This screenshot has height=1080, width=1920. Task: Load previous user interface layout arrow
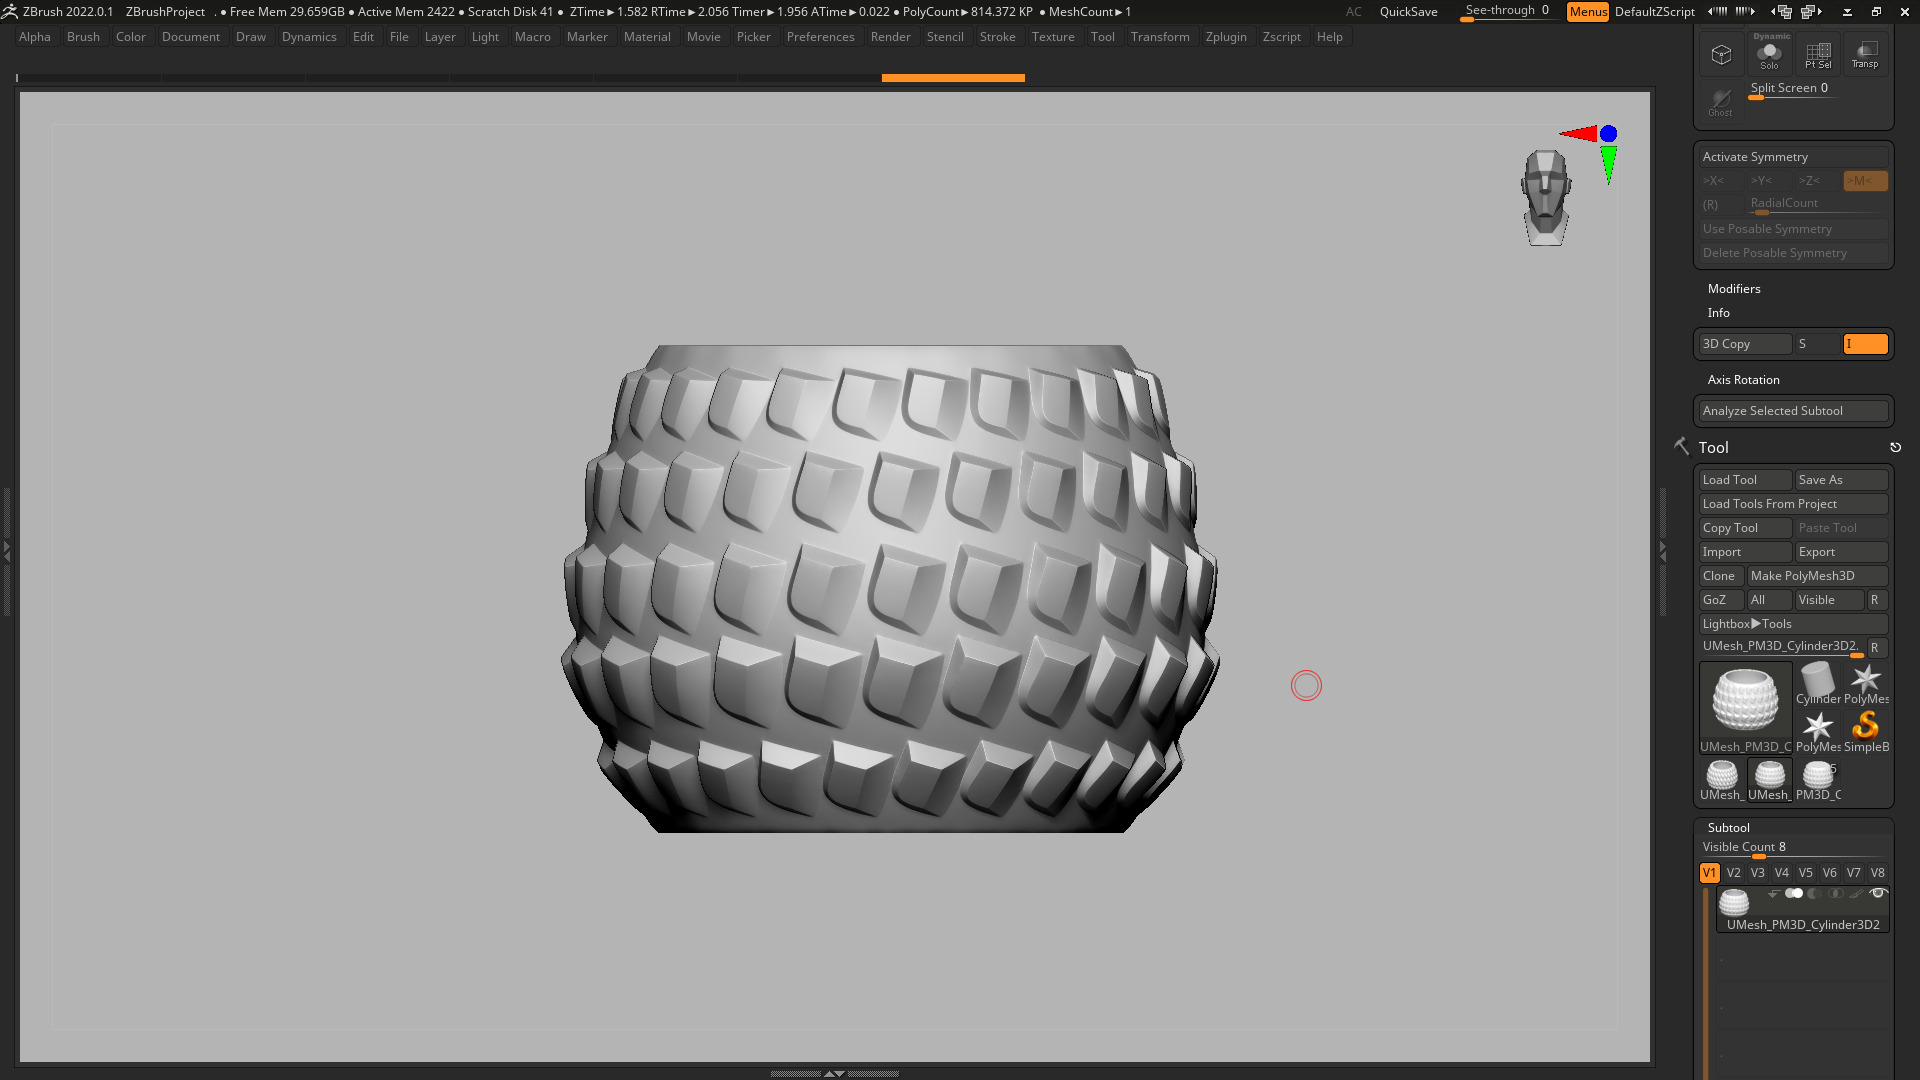tap(1782, 12)
